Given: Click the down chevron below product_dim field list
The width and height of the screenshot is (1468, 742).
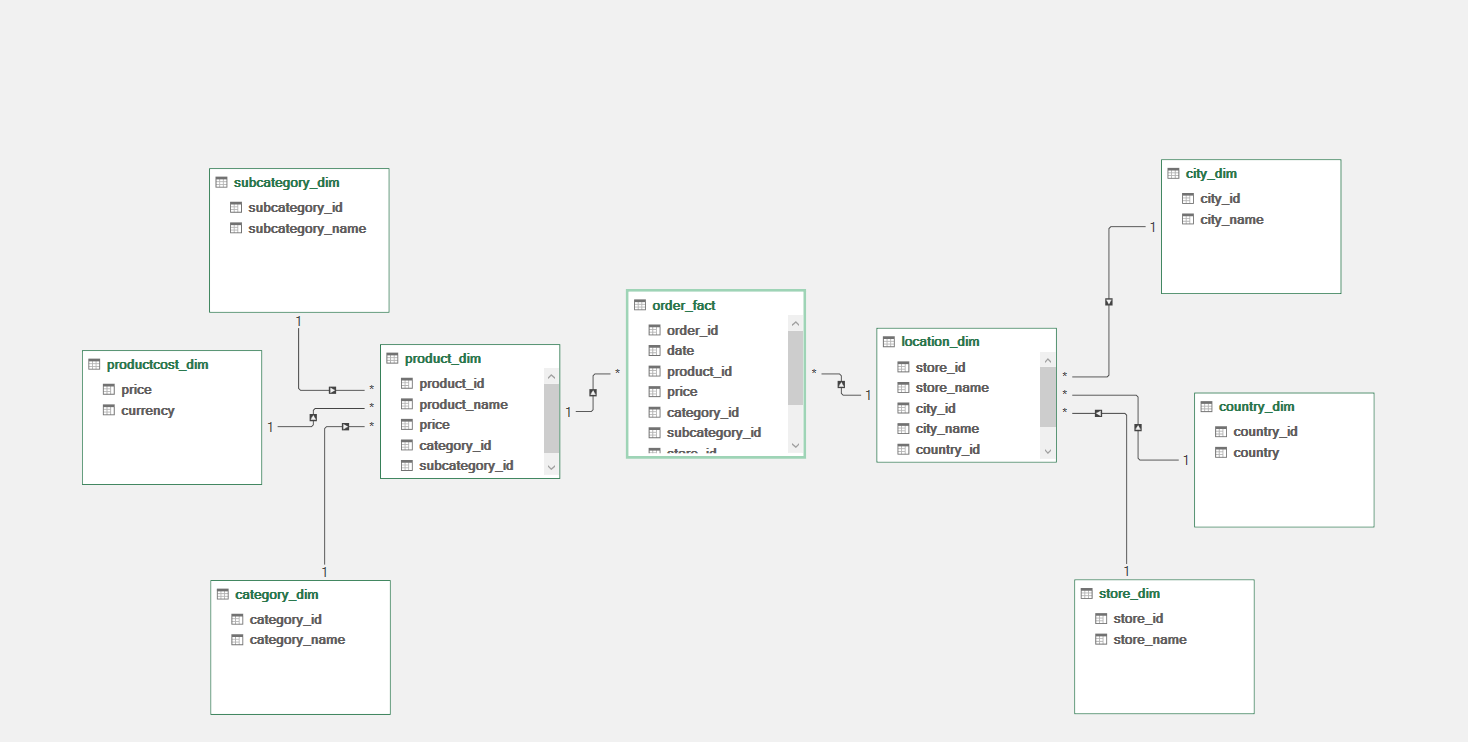Looking at the screenshot, I should [551, 466].
